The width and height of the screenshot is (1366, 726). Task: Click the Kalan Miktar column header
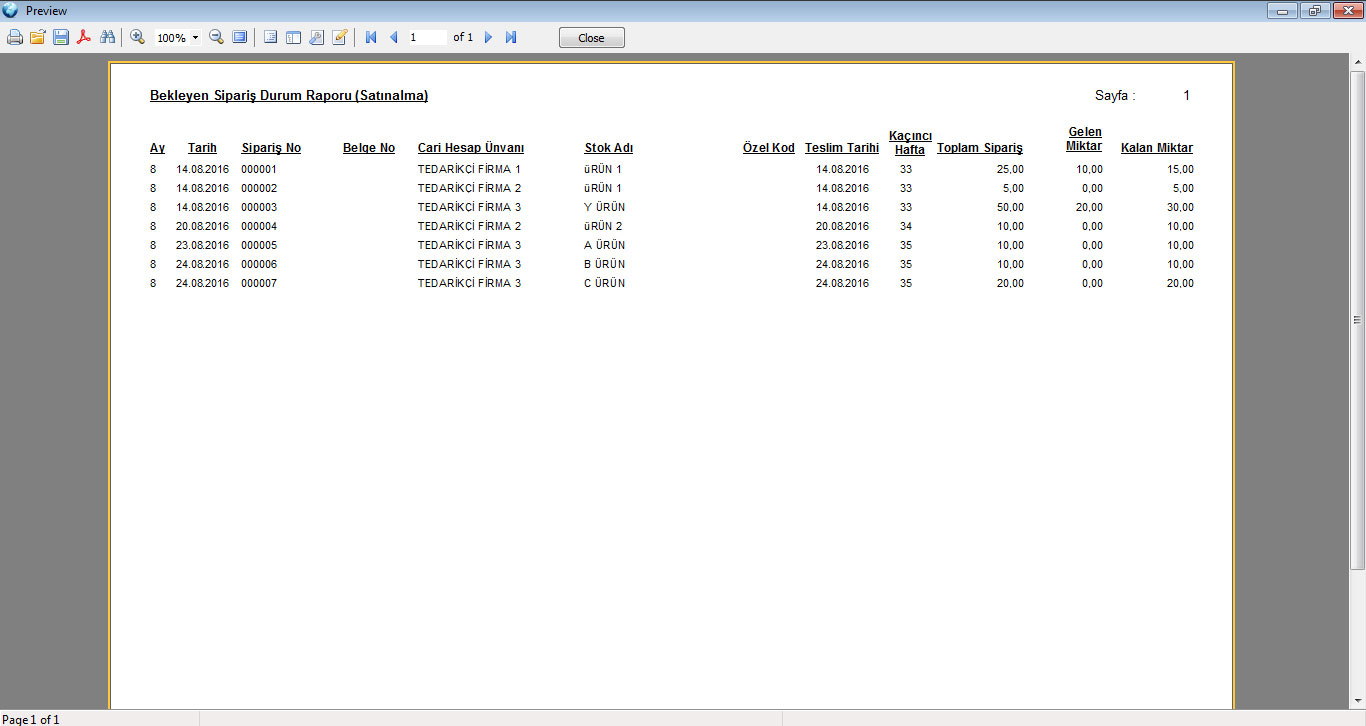pos(1157,148)
